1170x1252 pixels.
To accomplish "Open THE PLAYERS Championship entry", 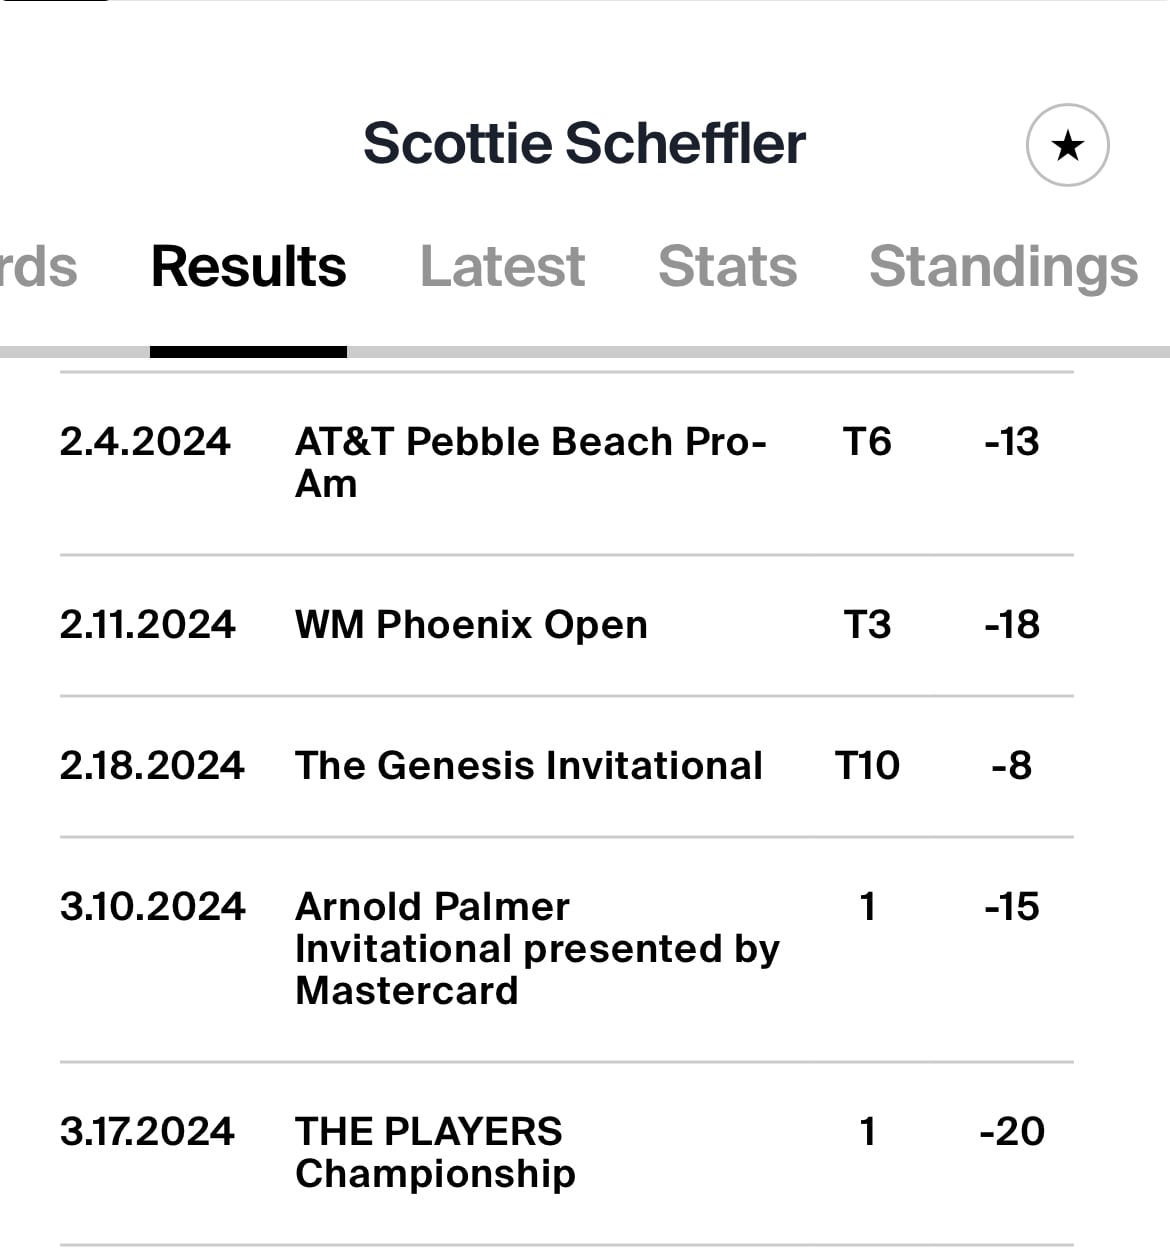I will 566,1153.
